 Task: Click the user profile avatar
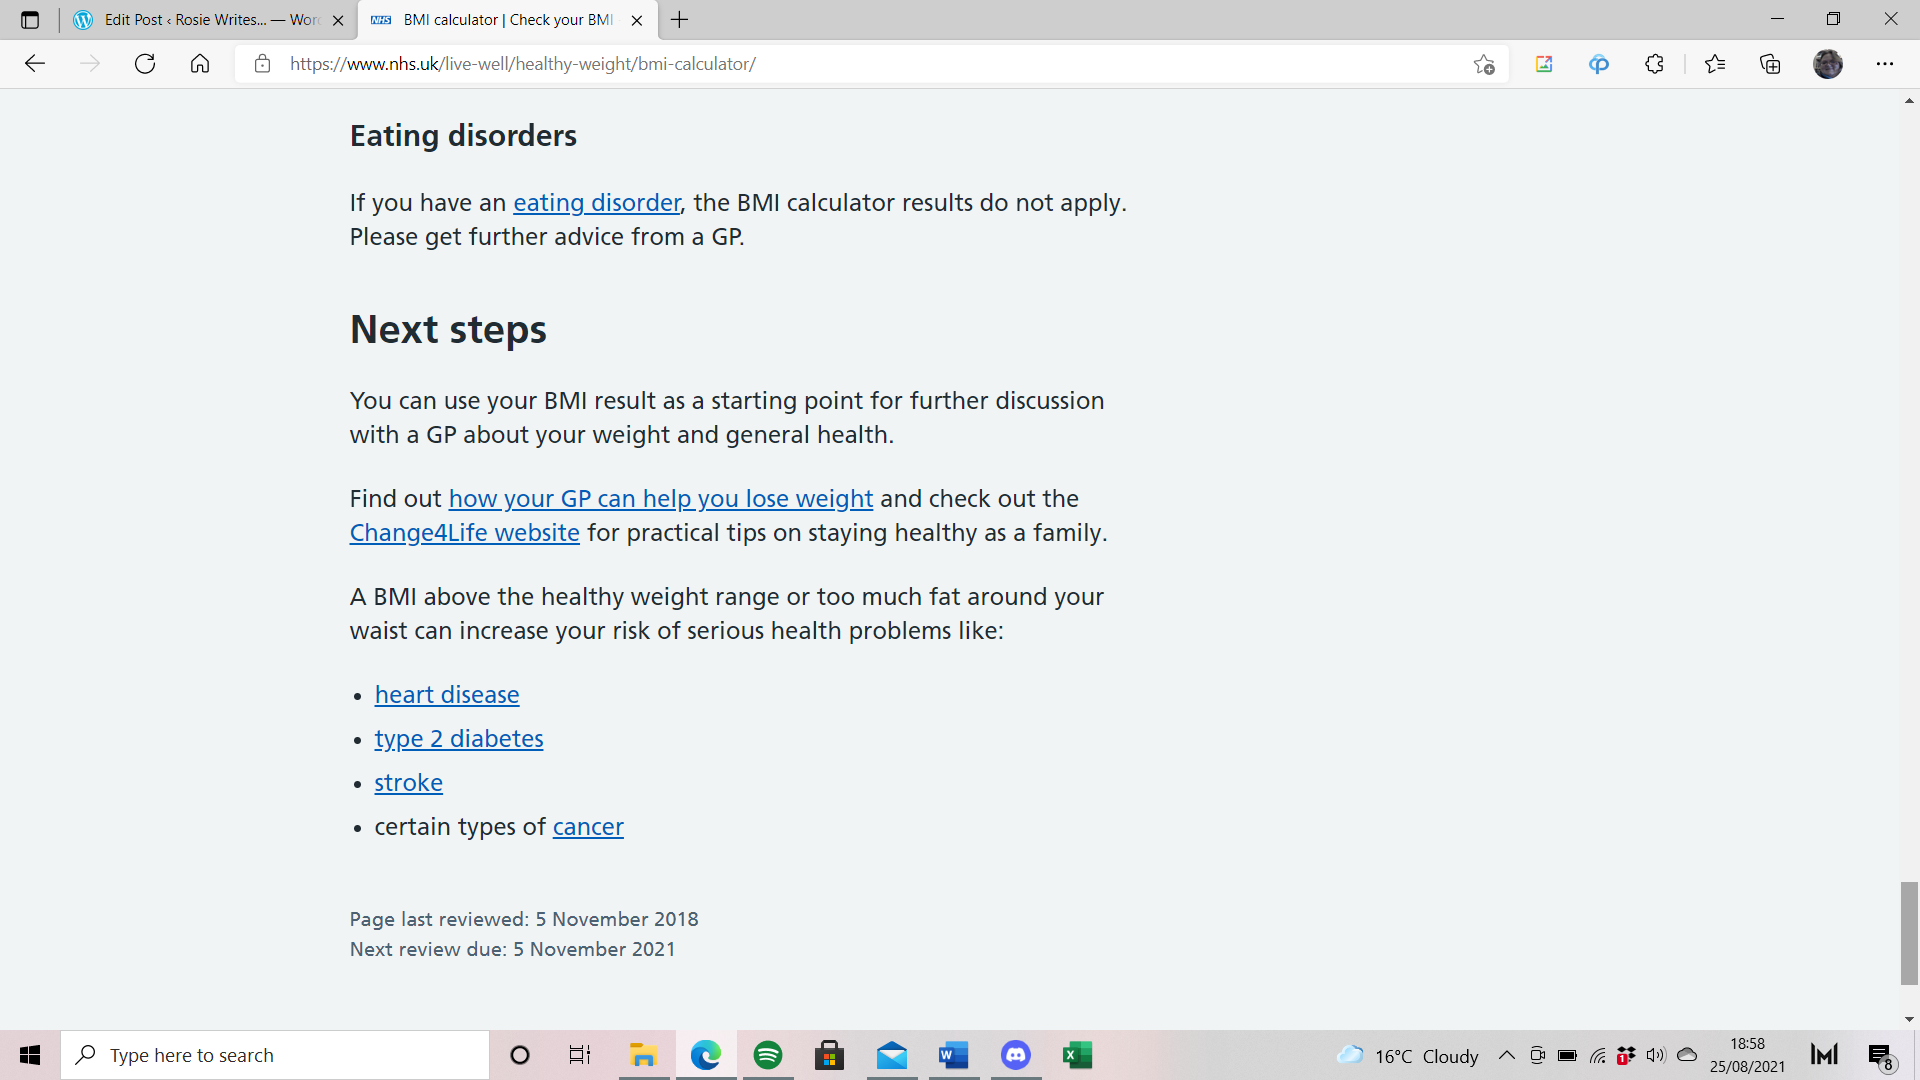[x=1827, y=64]
